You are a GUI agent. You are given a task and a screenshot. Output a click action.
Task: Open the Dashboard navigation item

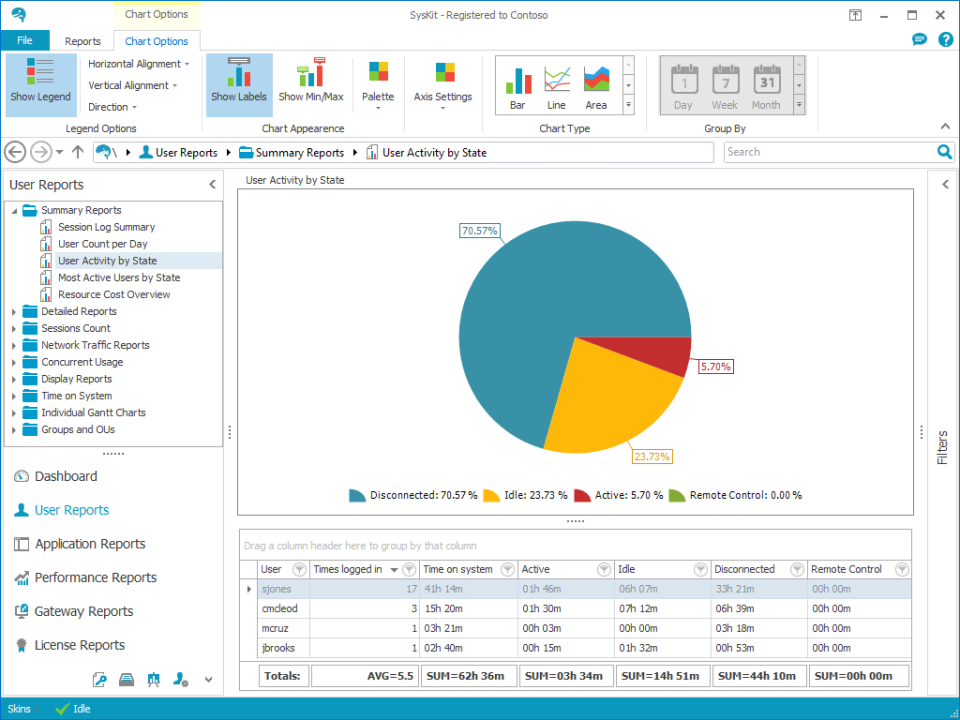click(x=66, y=476)
